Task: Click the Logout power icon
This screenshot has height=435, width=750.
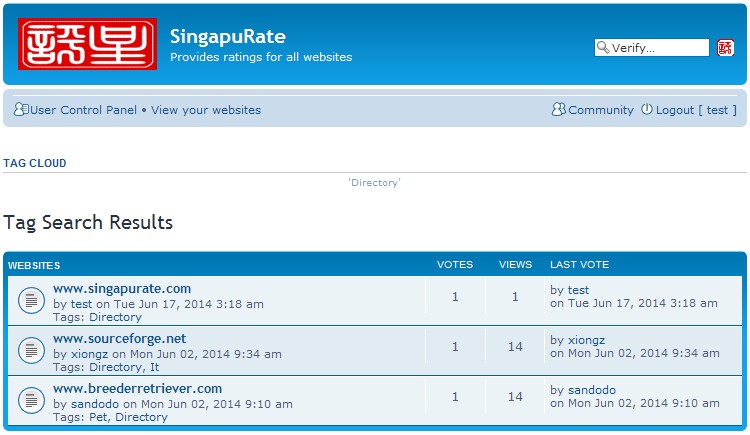Action: pyautogui.click(x=647, y=109)
